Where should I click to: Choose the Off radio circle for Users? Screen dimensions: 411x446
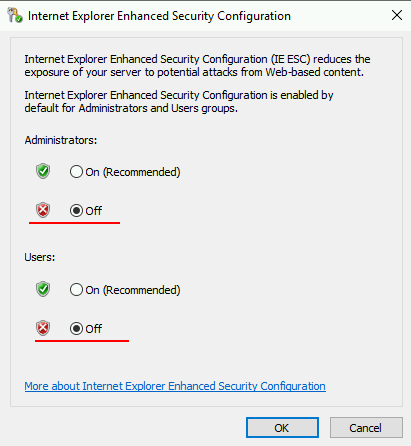[76, 329]
